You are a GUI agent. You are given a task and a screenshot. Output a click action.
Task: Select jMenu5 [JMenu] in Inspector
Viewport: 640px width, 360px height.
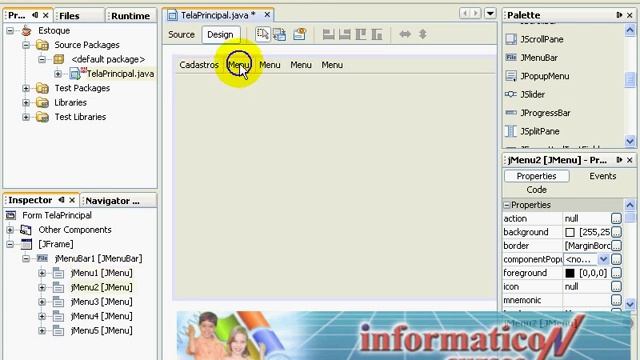coord(101,331)
